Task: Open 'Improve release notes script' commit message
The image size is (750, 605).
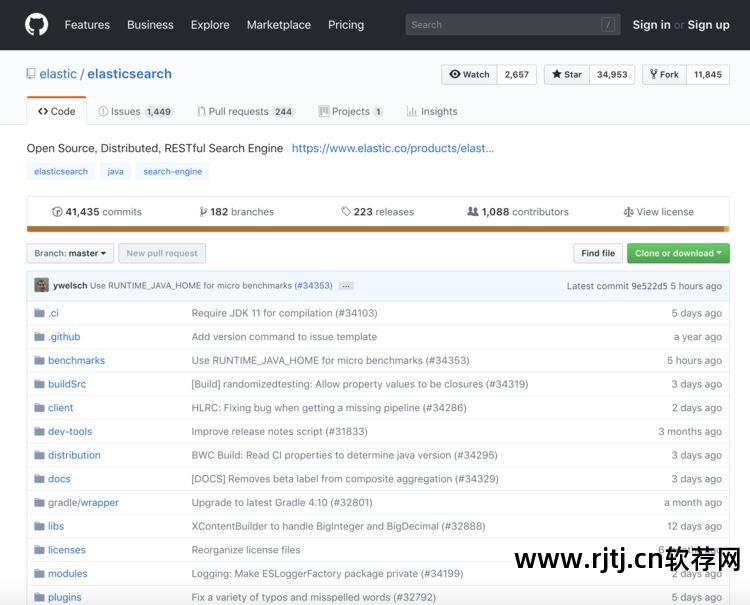Action: click(279, 431)
